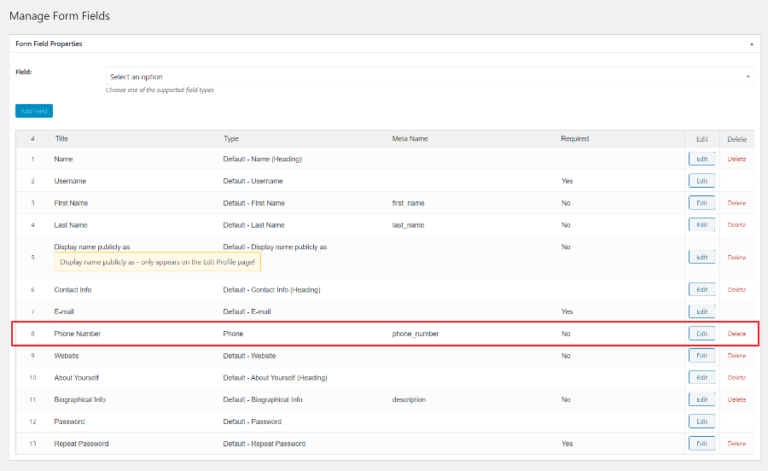Image resolution: width=768 pixels, height=471 pixels.
Task: Edit the First Name field
Action: [701, 203]
